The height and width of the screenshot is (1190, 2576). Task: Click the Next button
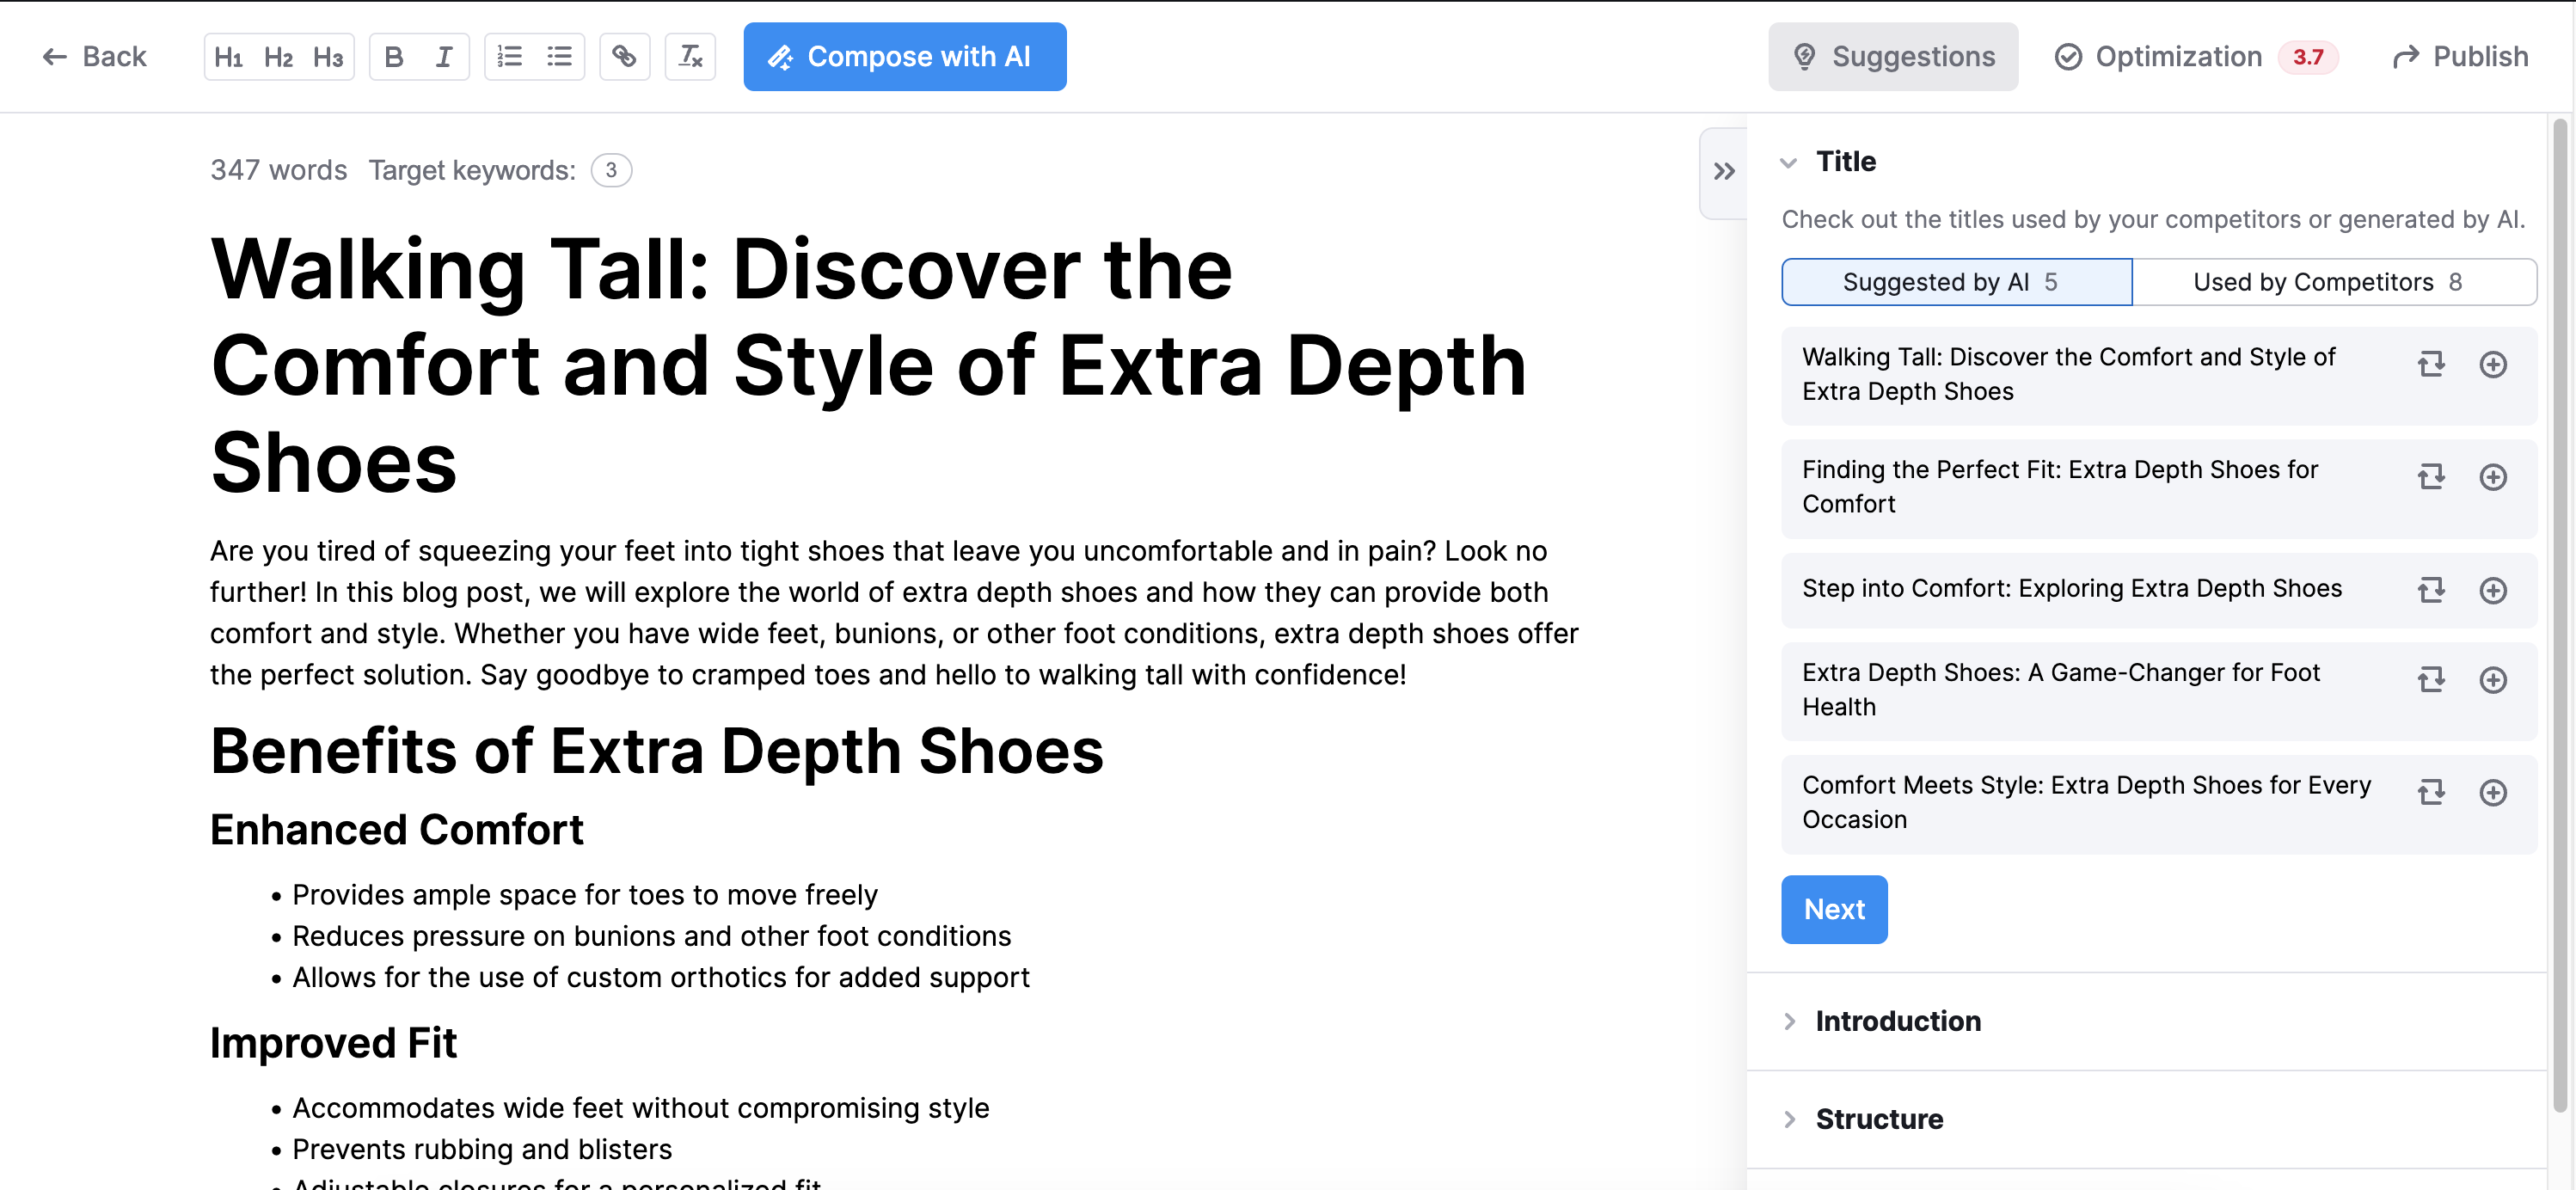tap(1834, 909)
